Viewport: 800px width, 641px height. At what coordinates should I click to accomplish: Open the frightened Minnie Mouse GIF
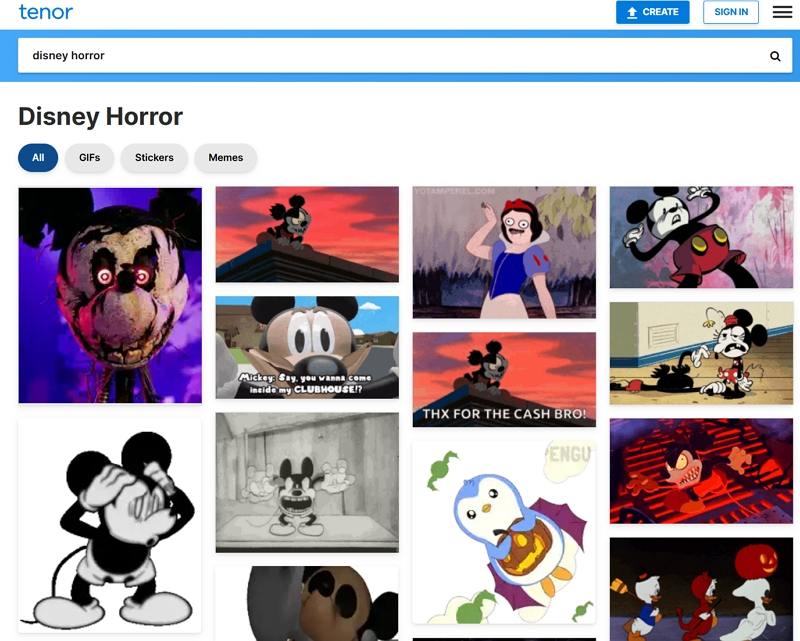[x=702, y=353]
